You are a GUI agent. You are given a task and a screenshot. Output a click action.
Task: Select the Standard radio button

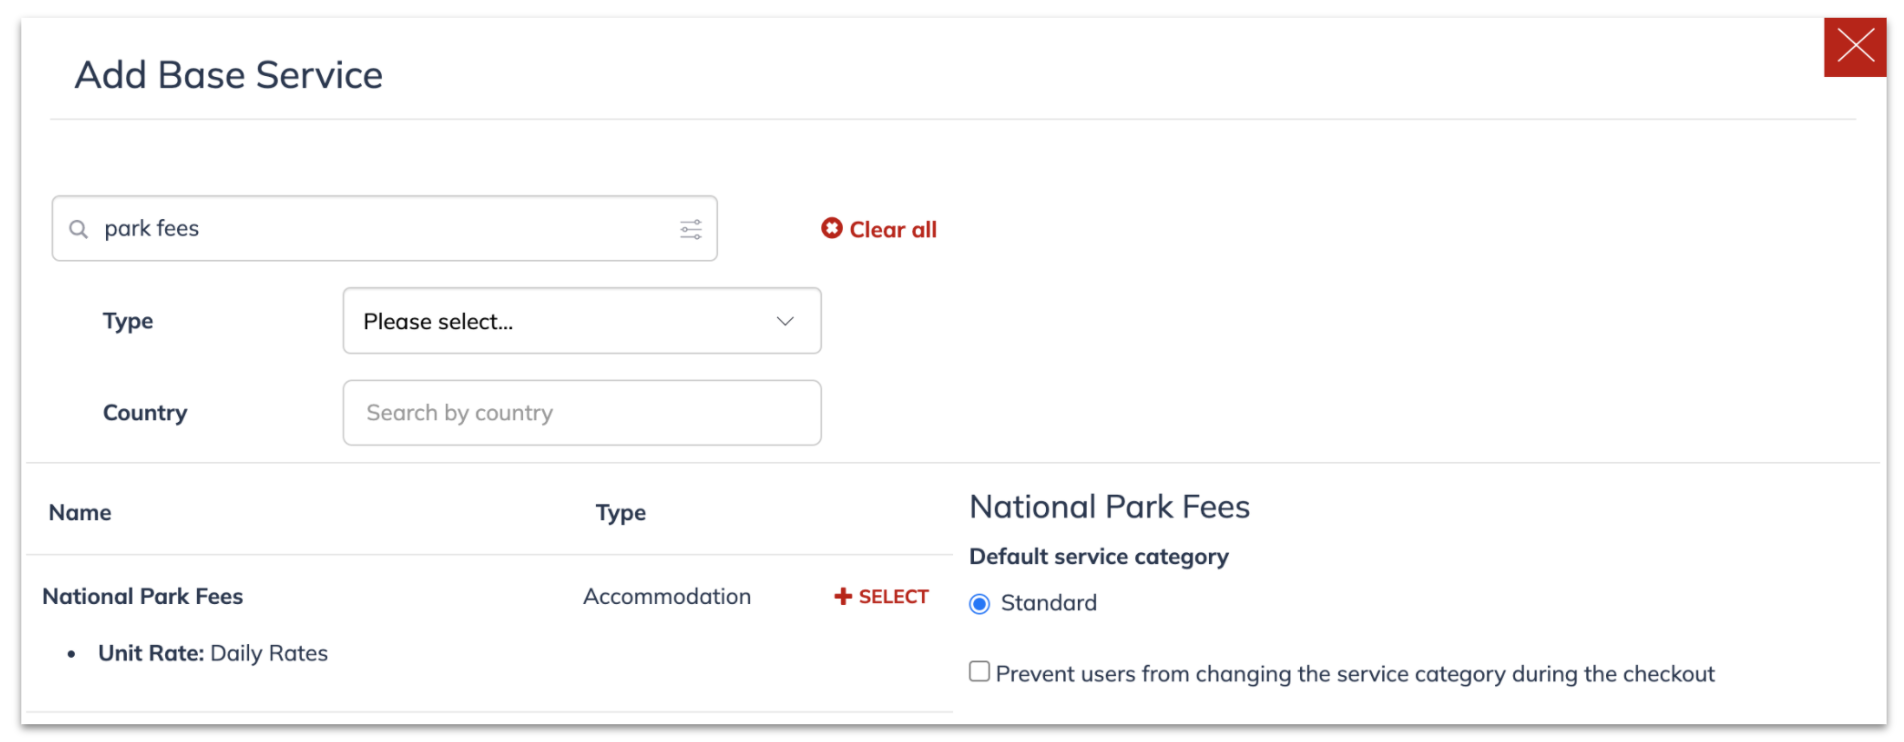[980, 604]
